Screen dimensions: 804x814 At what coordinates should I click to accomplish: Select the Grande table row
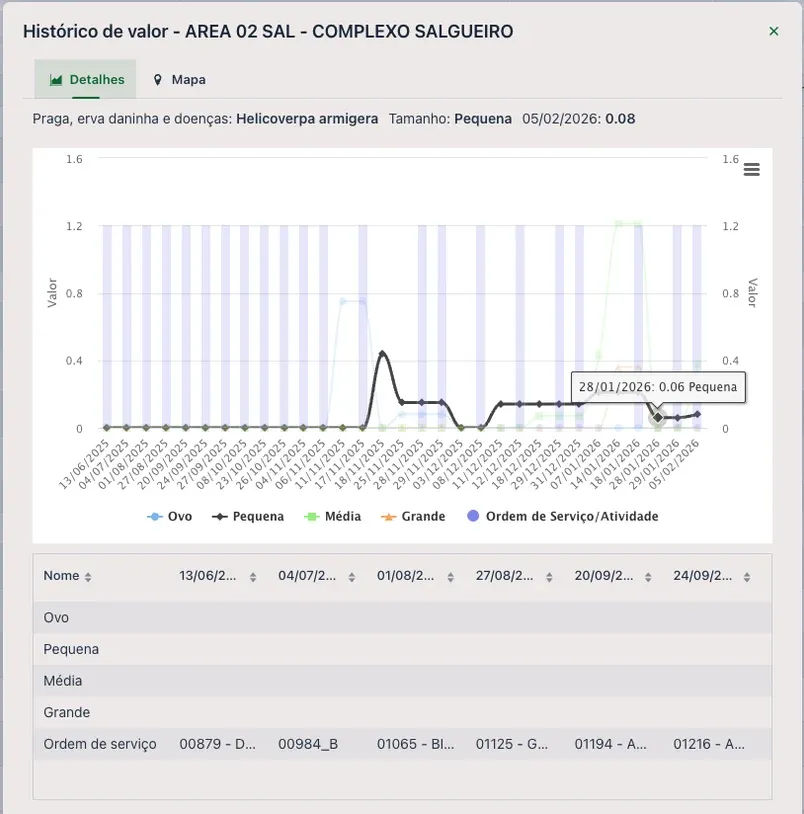point(402,713)
